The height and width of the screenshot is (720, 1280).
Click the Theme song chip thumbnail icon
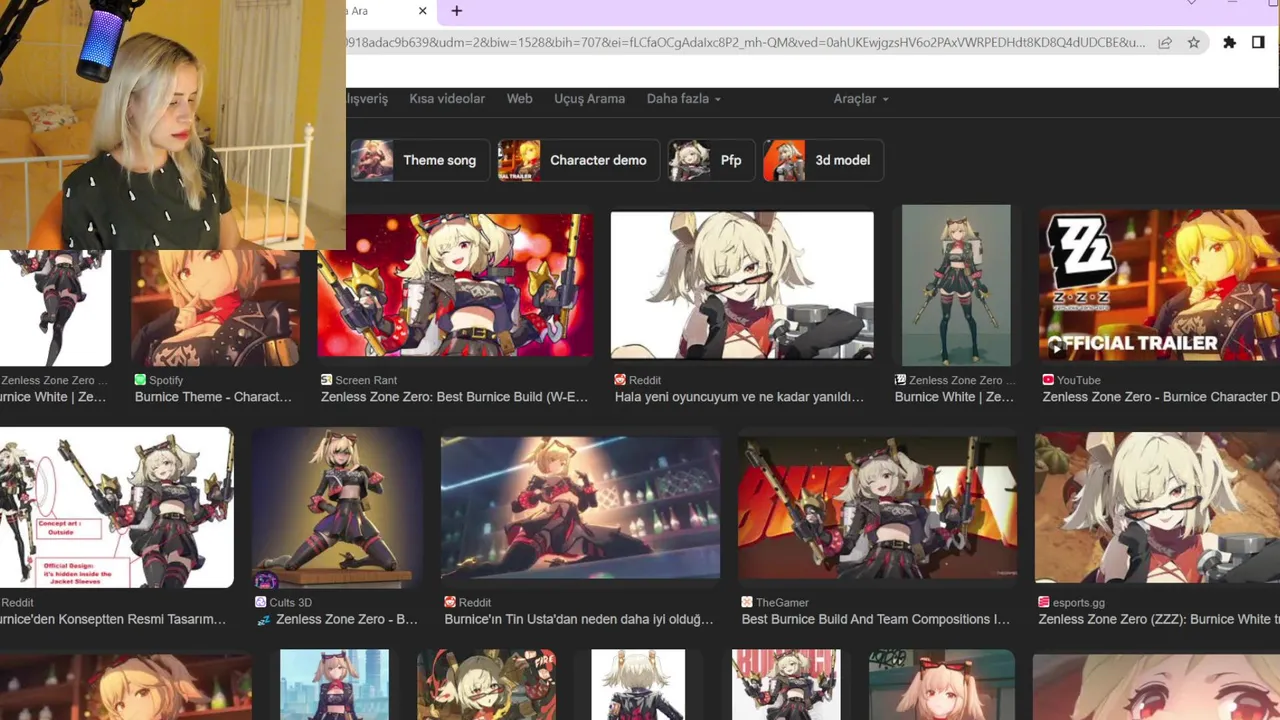(372, 160)
